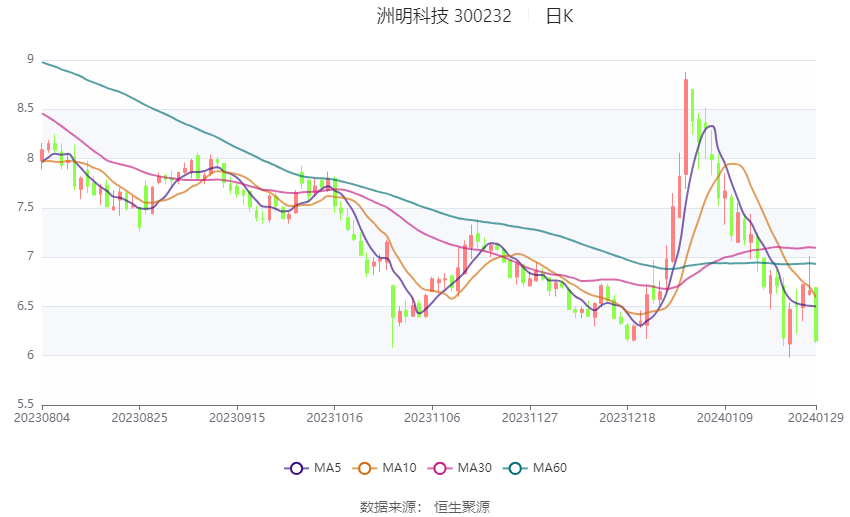Screen dimensions: 850x517
Task: Click the 20230915 date axis label
Action: (x=237, y=418)
